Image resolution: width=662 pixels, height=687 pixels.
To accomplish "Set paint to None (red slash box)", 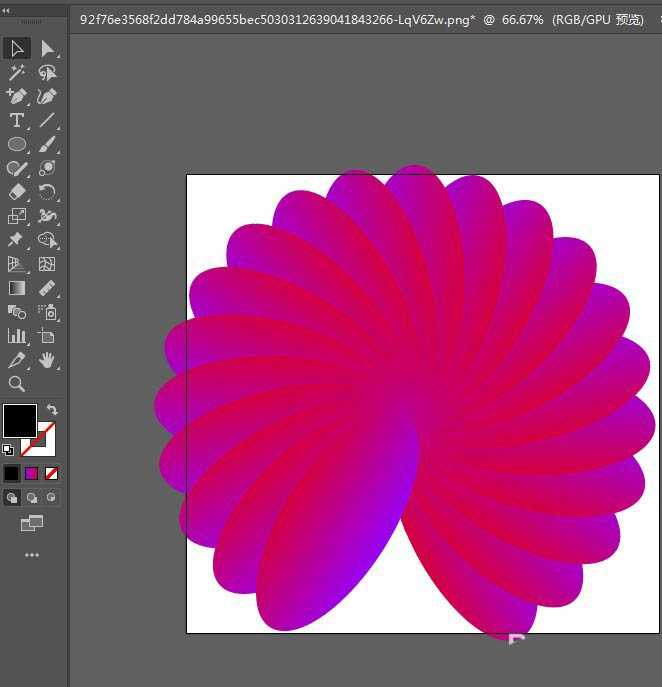I will (51, 473).
